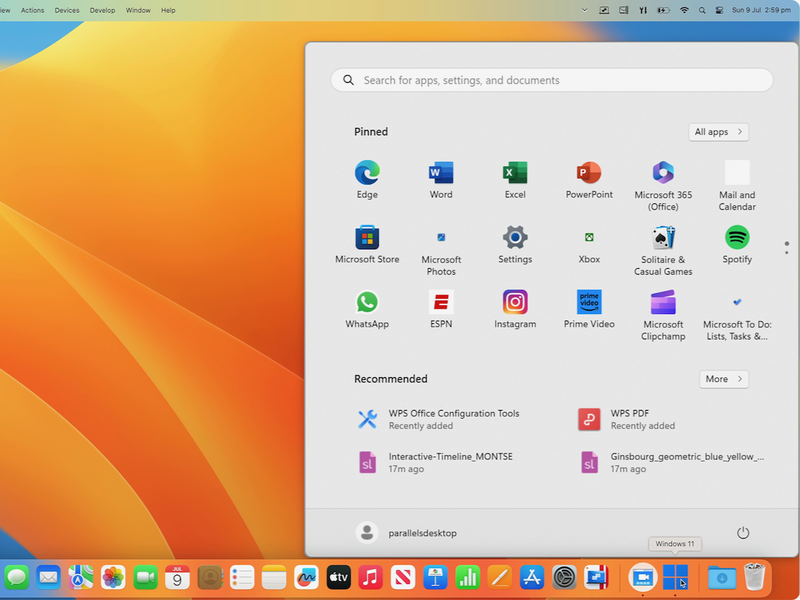Expand More recommended items
This screenshot has width=800, height=600.
(723, 379)
